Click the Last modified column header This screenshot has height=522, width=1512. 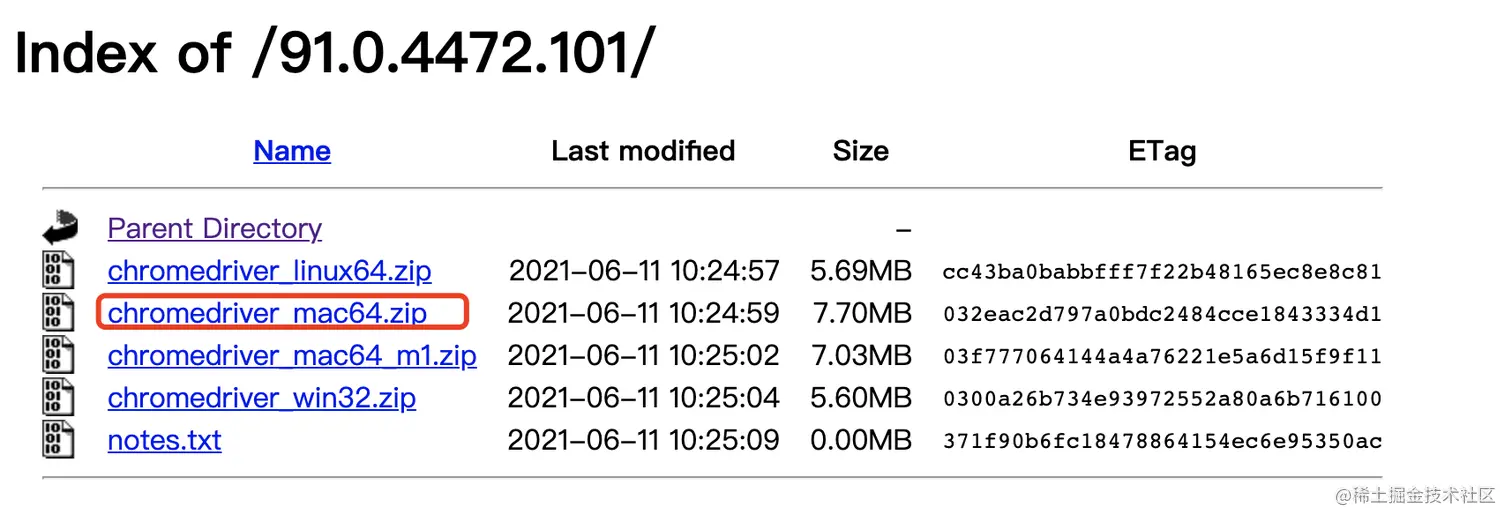[643, 151]
